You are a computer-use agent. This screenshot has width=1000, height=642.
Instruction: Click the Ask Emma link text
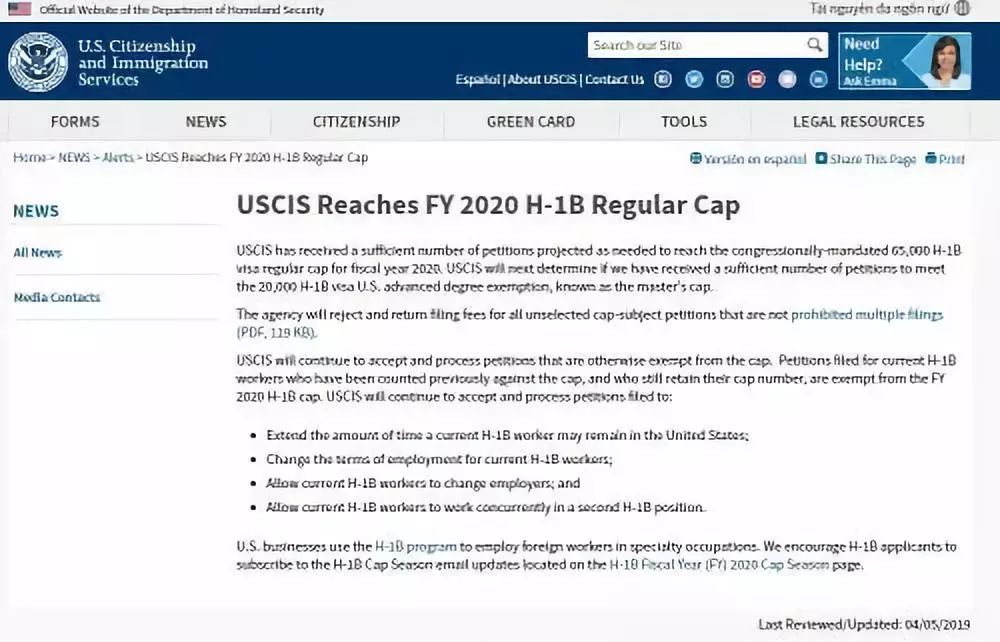870,81
